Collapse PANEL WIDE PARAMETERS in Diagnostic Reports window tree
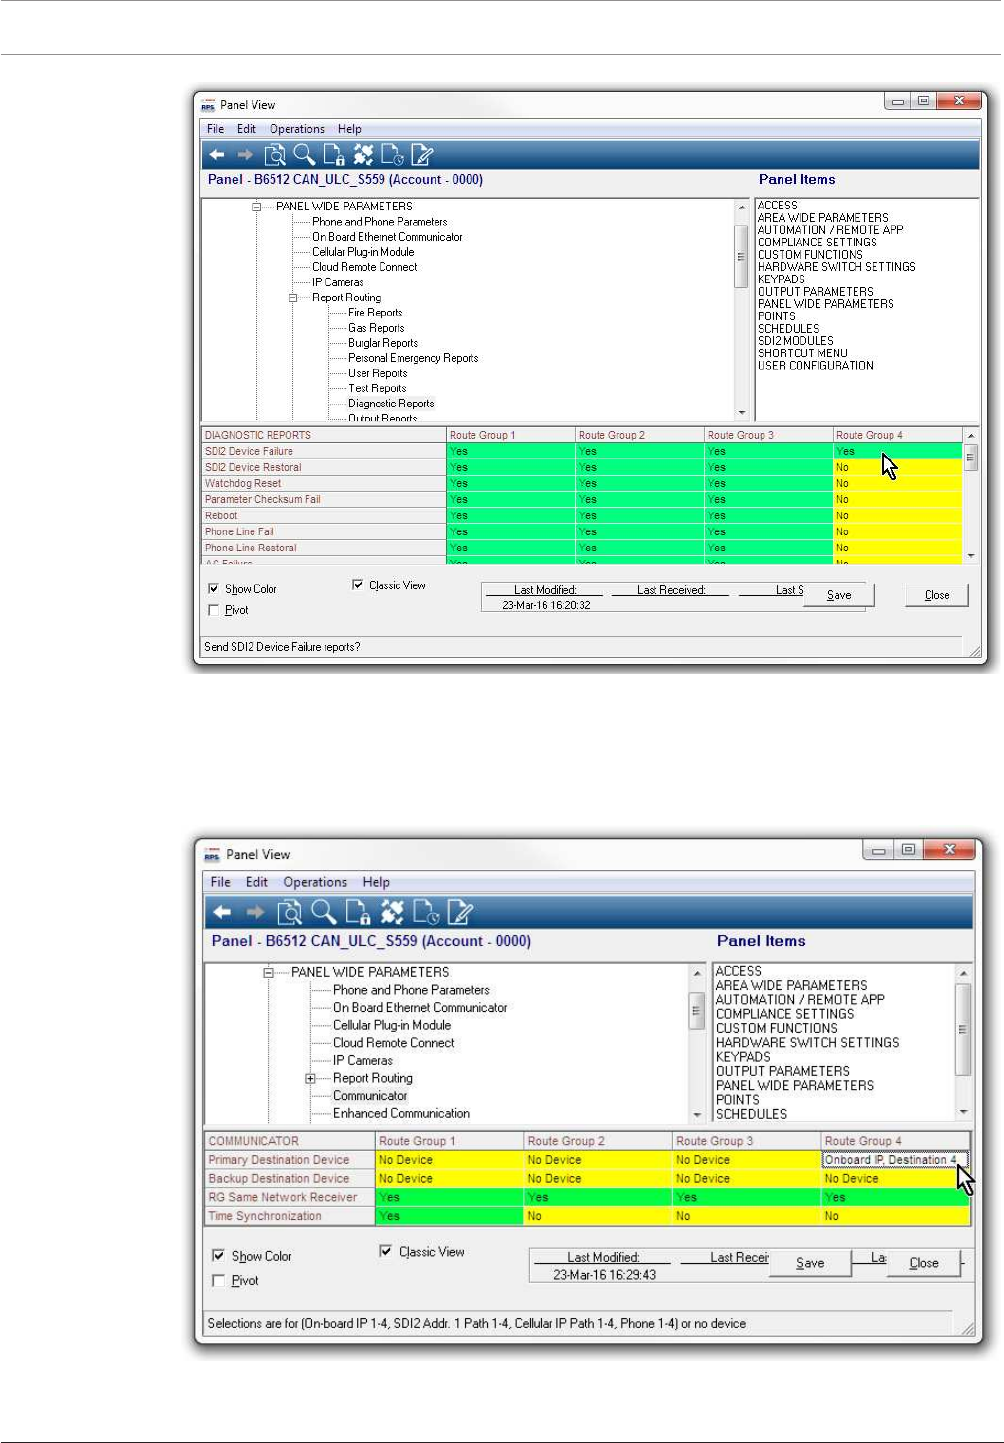This screenshot has height=1443, width=1004. [x=257, y=206]
